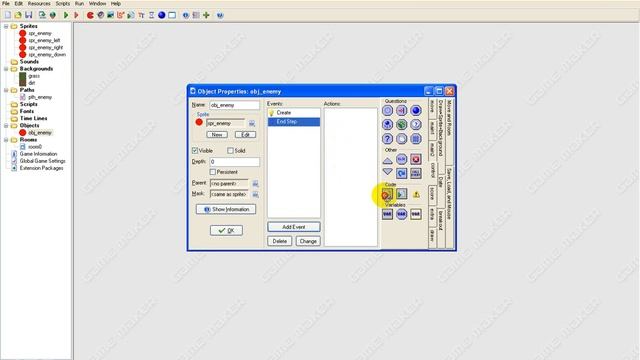Select the Comment action warning icon
The image size is (640, 360).
416,194
